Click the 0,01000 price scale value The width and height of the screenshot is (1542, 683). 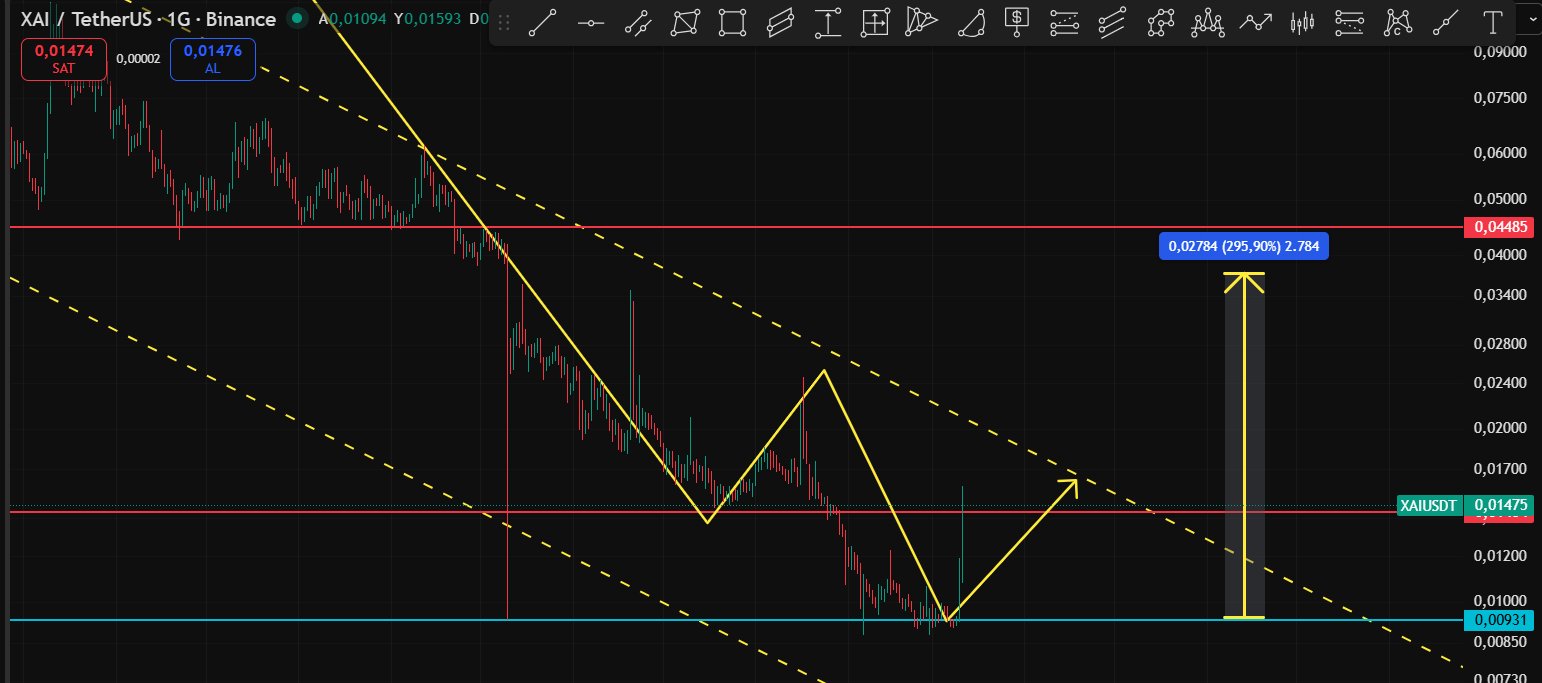point(1499,600)
